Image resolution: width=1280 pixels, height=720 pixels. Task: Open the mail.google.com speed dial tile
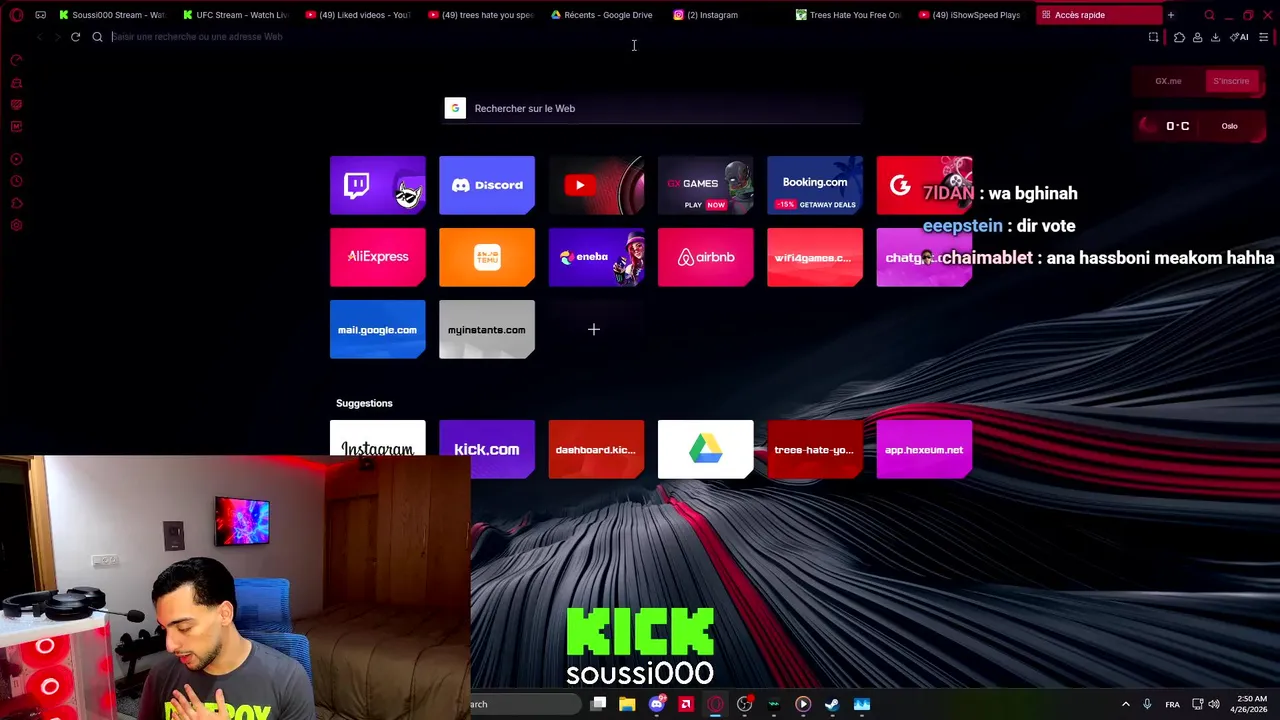[377, 329]
